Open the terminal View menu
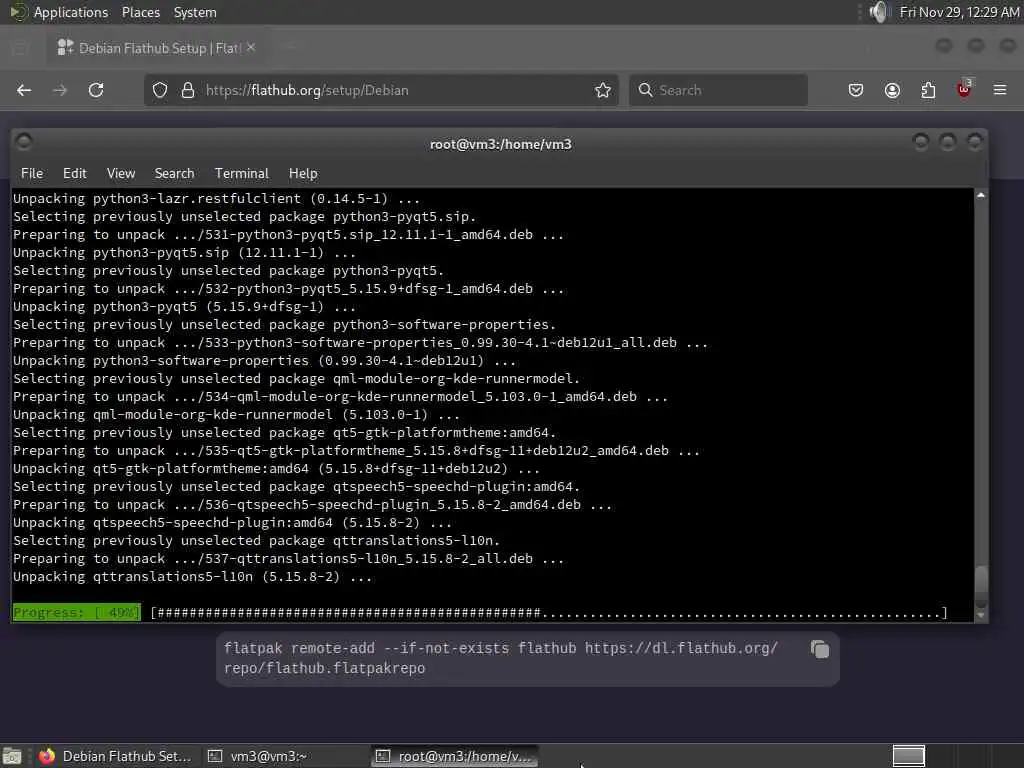 pos(121,173)
